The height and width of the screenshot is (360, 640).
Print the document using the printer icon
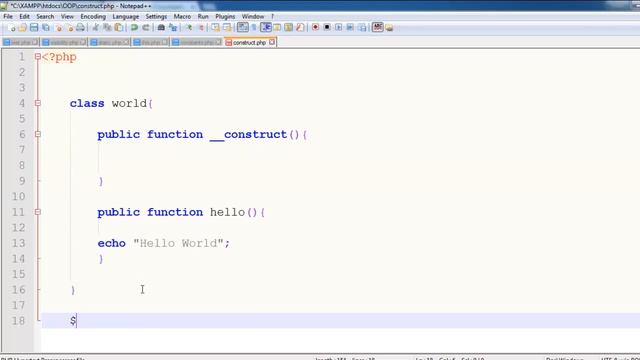pyautogui.click(x=80, y=27)
